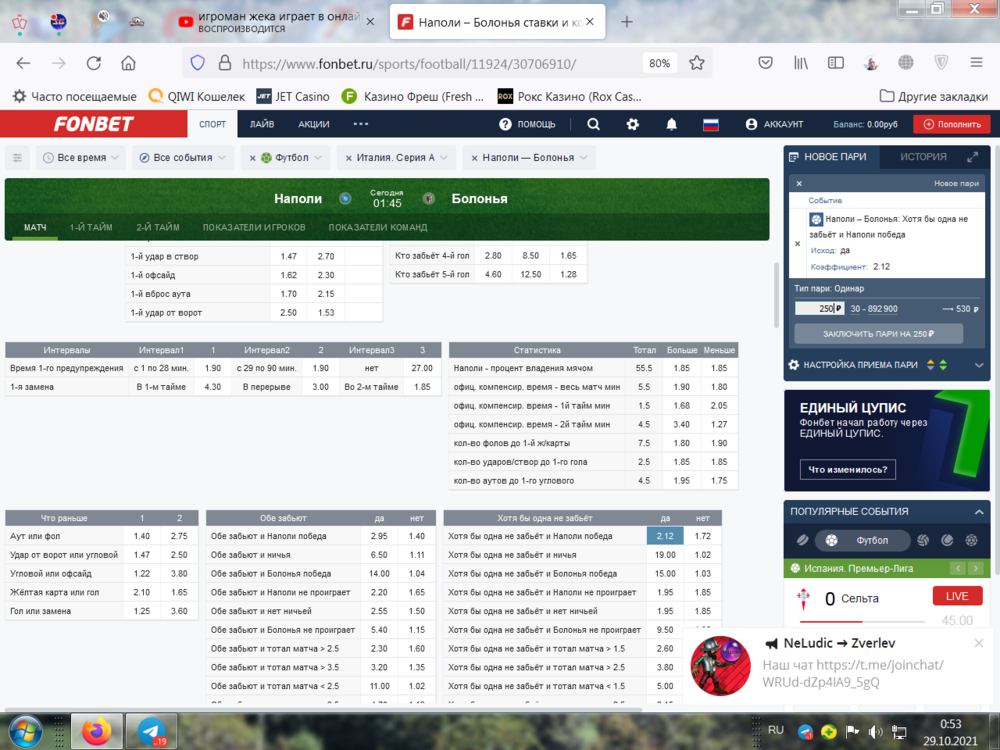Toggle the green odds-change arrows setting

[943, 365]
